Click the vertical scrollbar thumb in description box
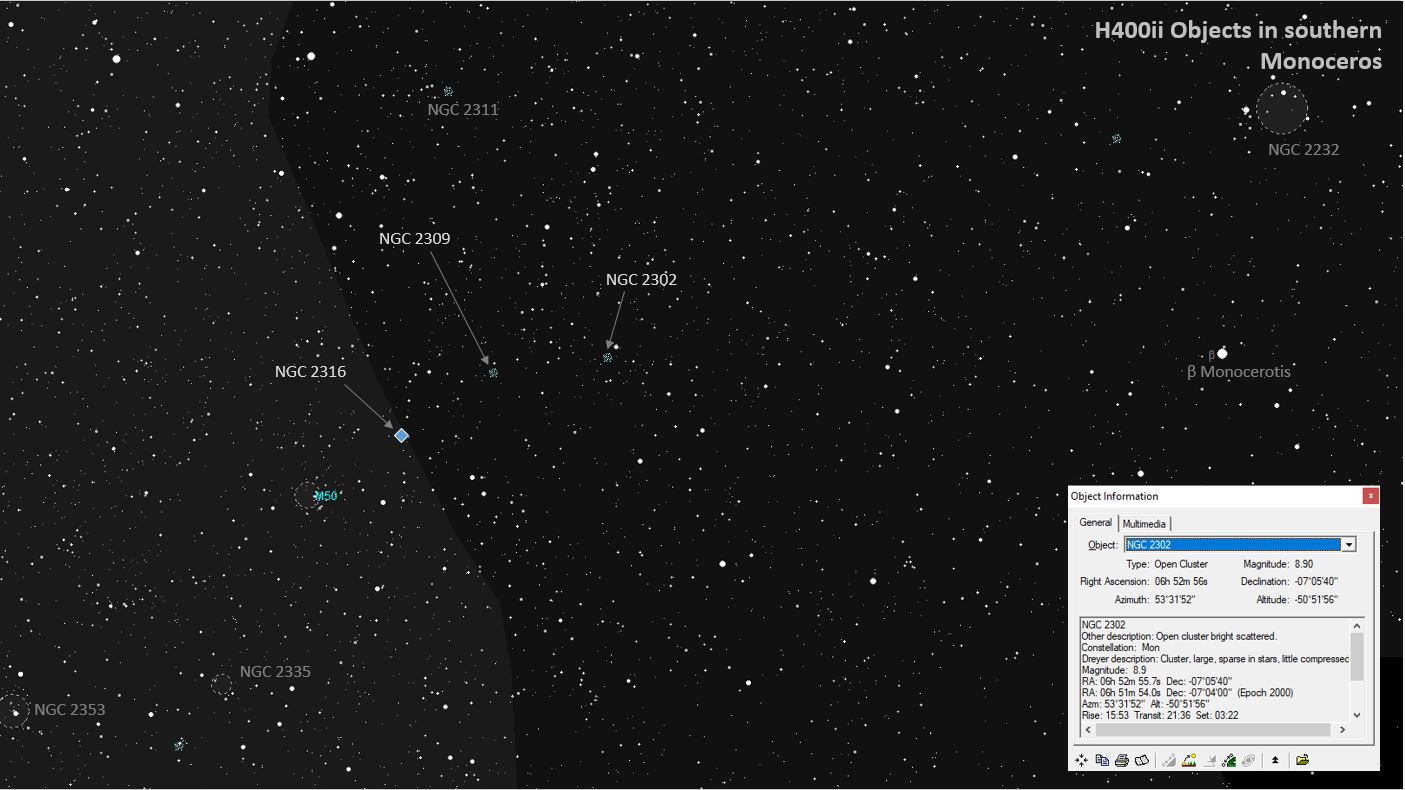Screen dimensions: 1405x790 (1357, 656)
